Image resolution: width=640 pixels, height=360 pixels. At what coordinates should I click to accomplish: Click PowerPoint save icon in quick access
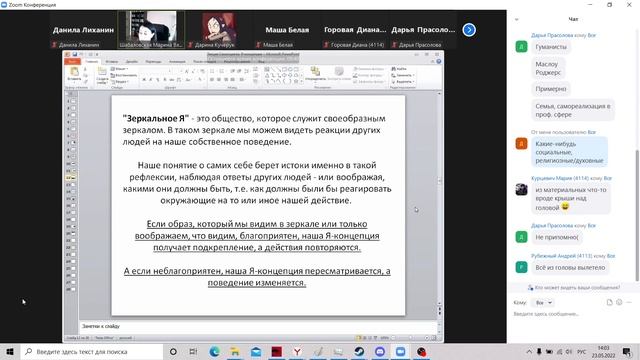click(x=74, y=54)
